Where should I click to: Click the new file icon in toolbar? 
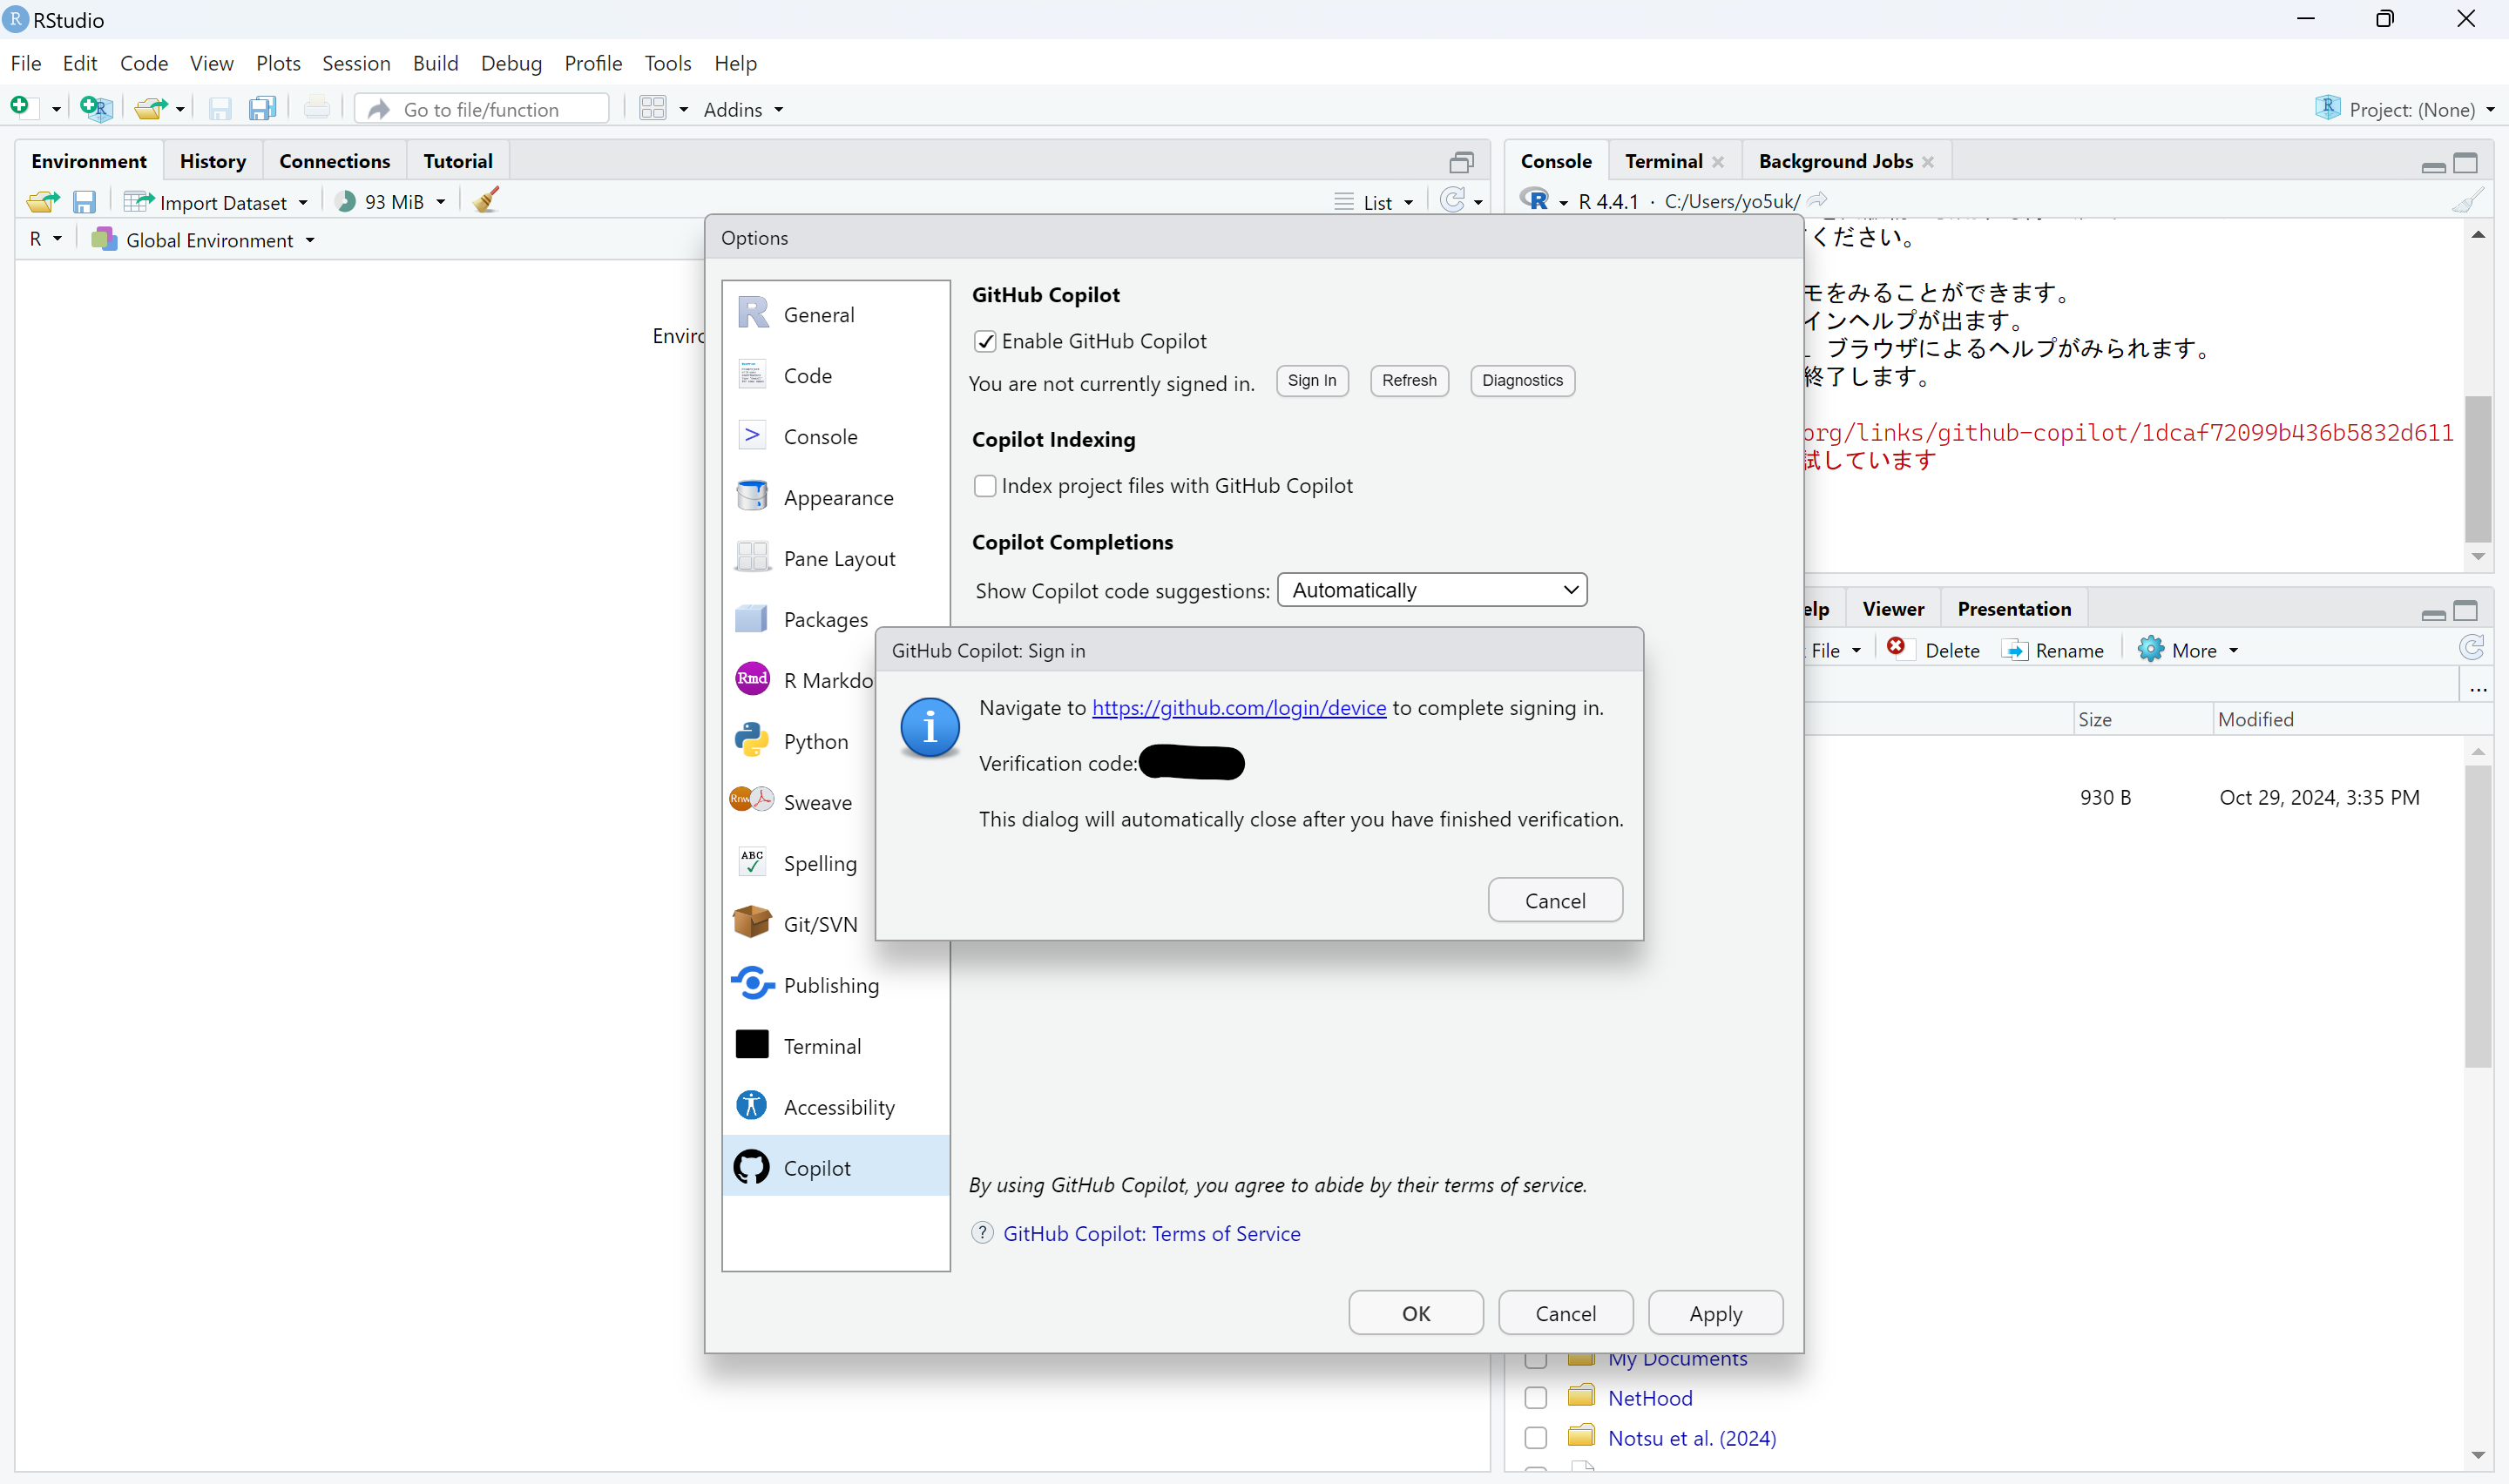tap(20, 107)
